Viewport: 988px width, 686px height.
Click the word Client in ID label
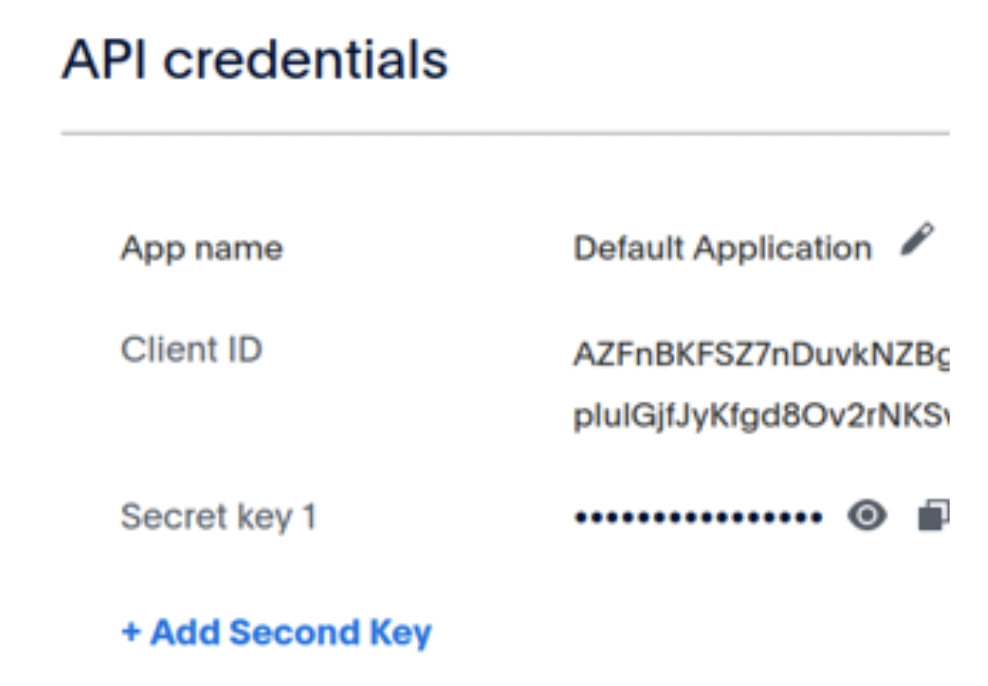(168, 350)
